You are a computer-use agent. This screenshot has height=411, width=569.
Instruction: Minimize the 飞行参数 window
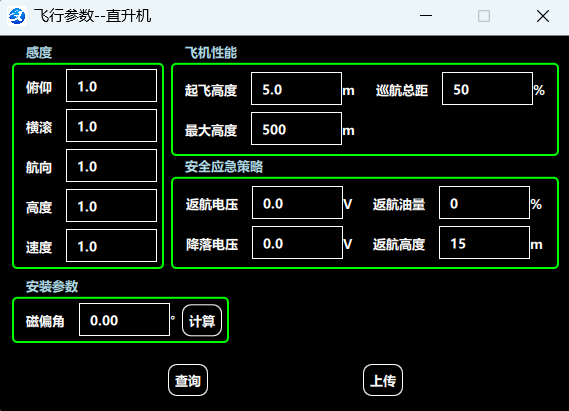(x=426, y=16)
